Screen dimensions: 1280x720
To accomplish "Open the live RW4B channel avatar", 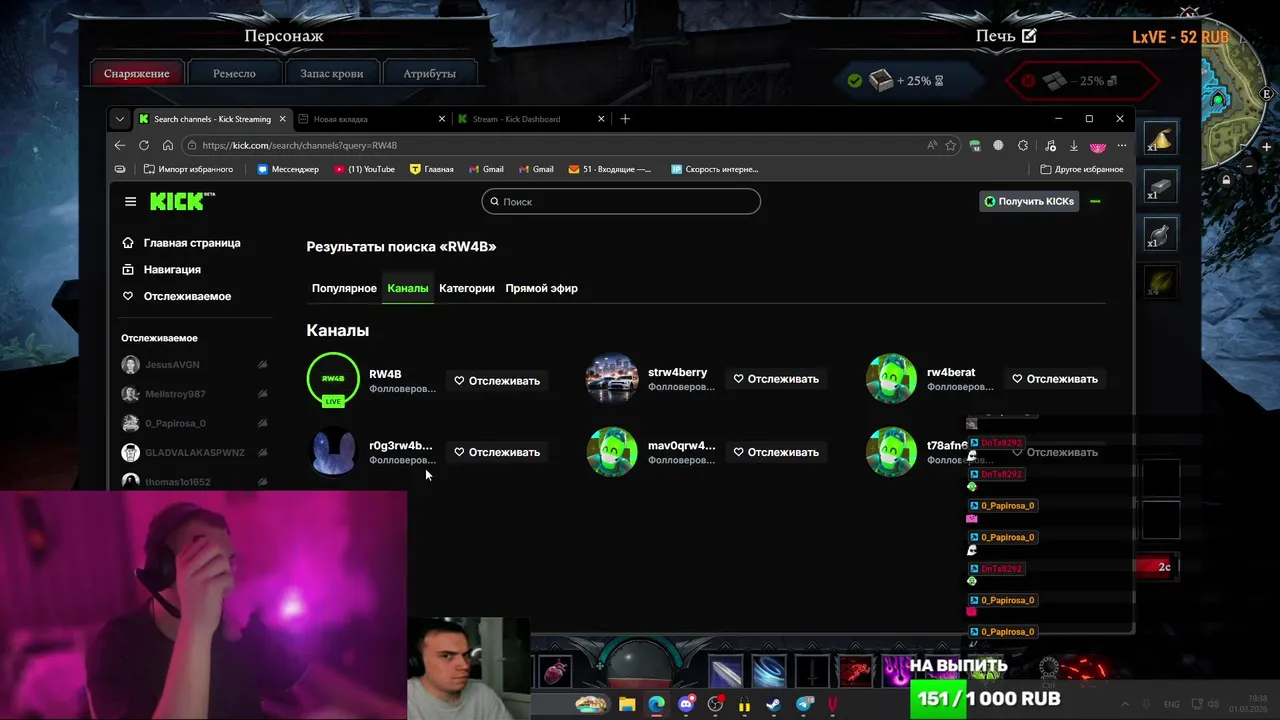I will (333, 379).
